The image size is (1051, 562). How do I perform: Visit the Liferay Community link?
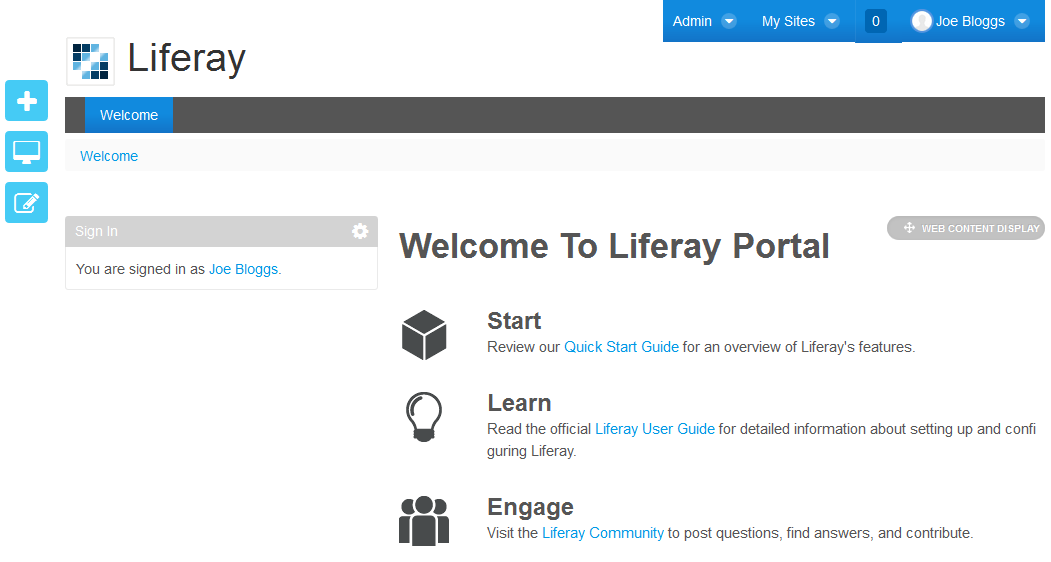[x=603, y=533]
